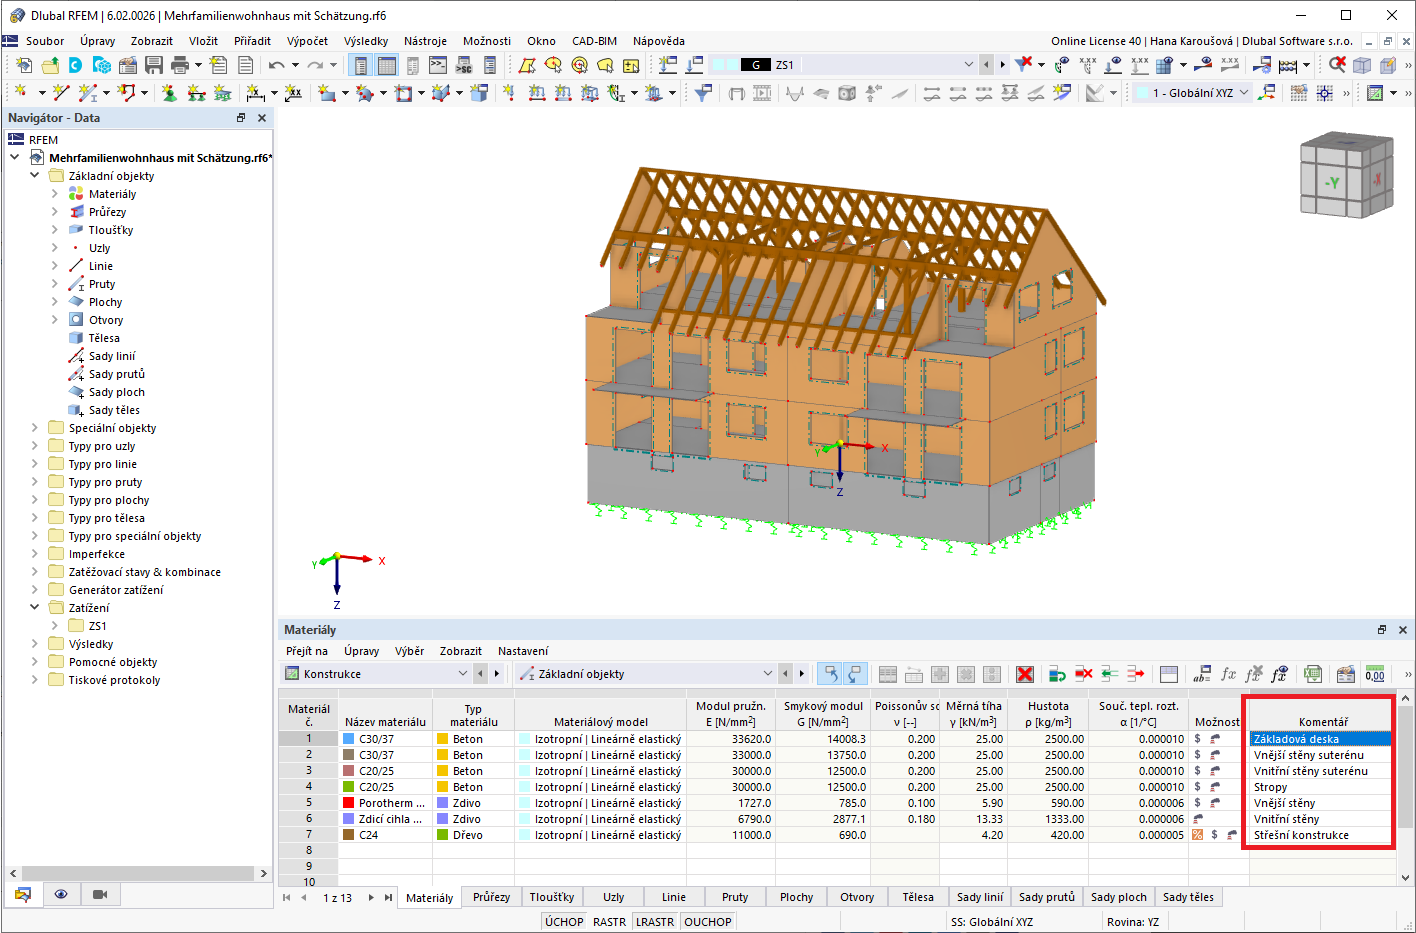Click the filter funnel icon in second toolbar

click(704, 93)
